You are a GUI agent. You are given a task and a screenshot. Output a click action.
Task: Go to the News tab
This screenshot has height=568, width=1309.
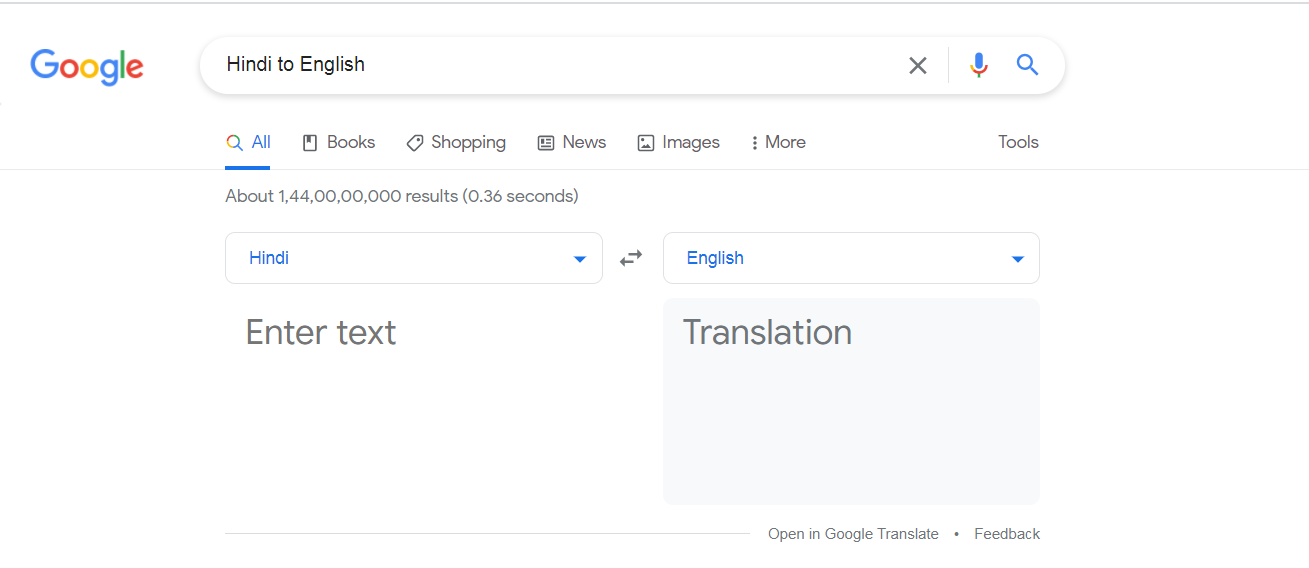(x=572, y=143)
